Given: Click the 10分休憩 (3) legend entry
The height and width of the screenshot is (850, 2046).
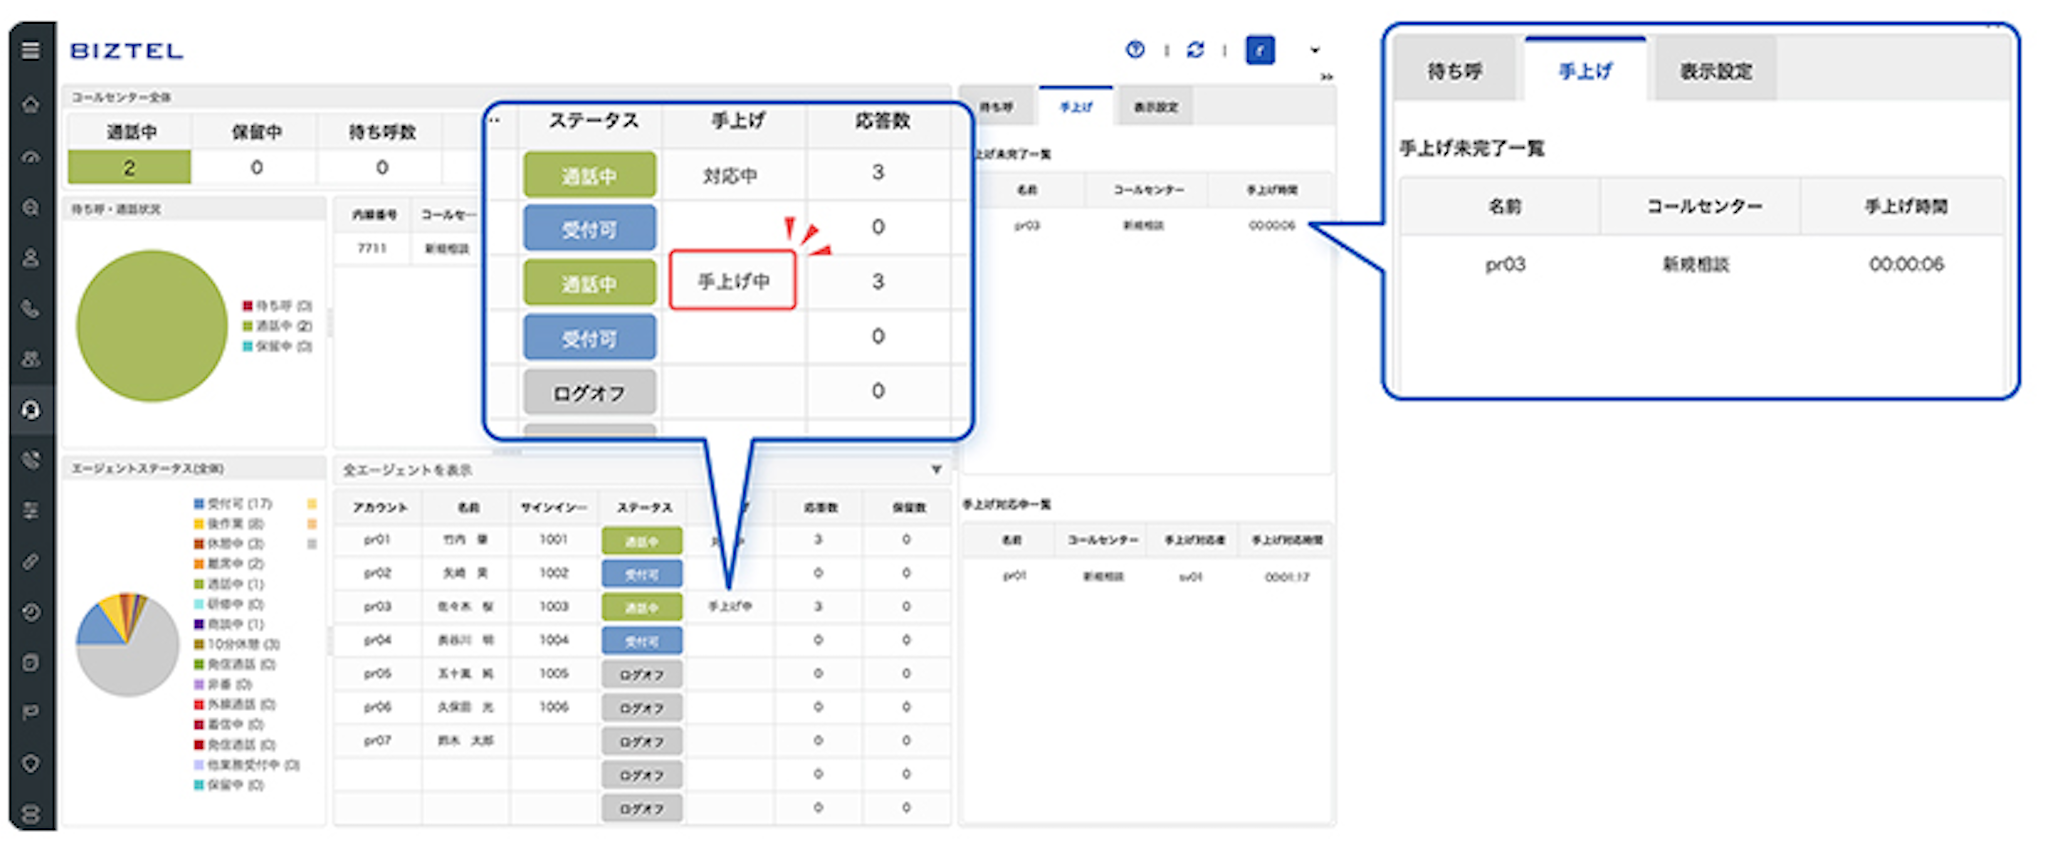Looking at the screenshot, I should click(237, 644).
